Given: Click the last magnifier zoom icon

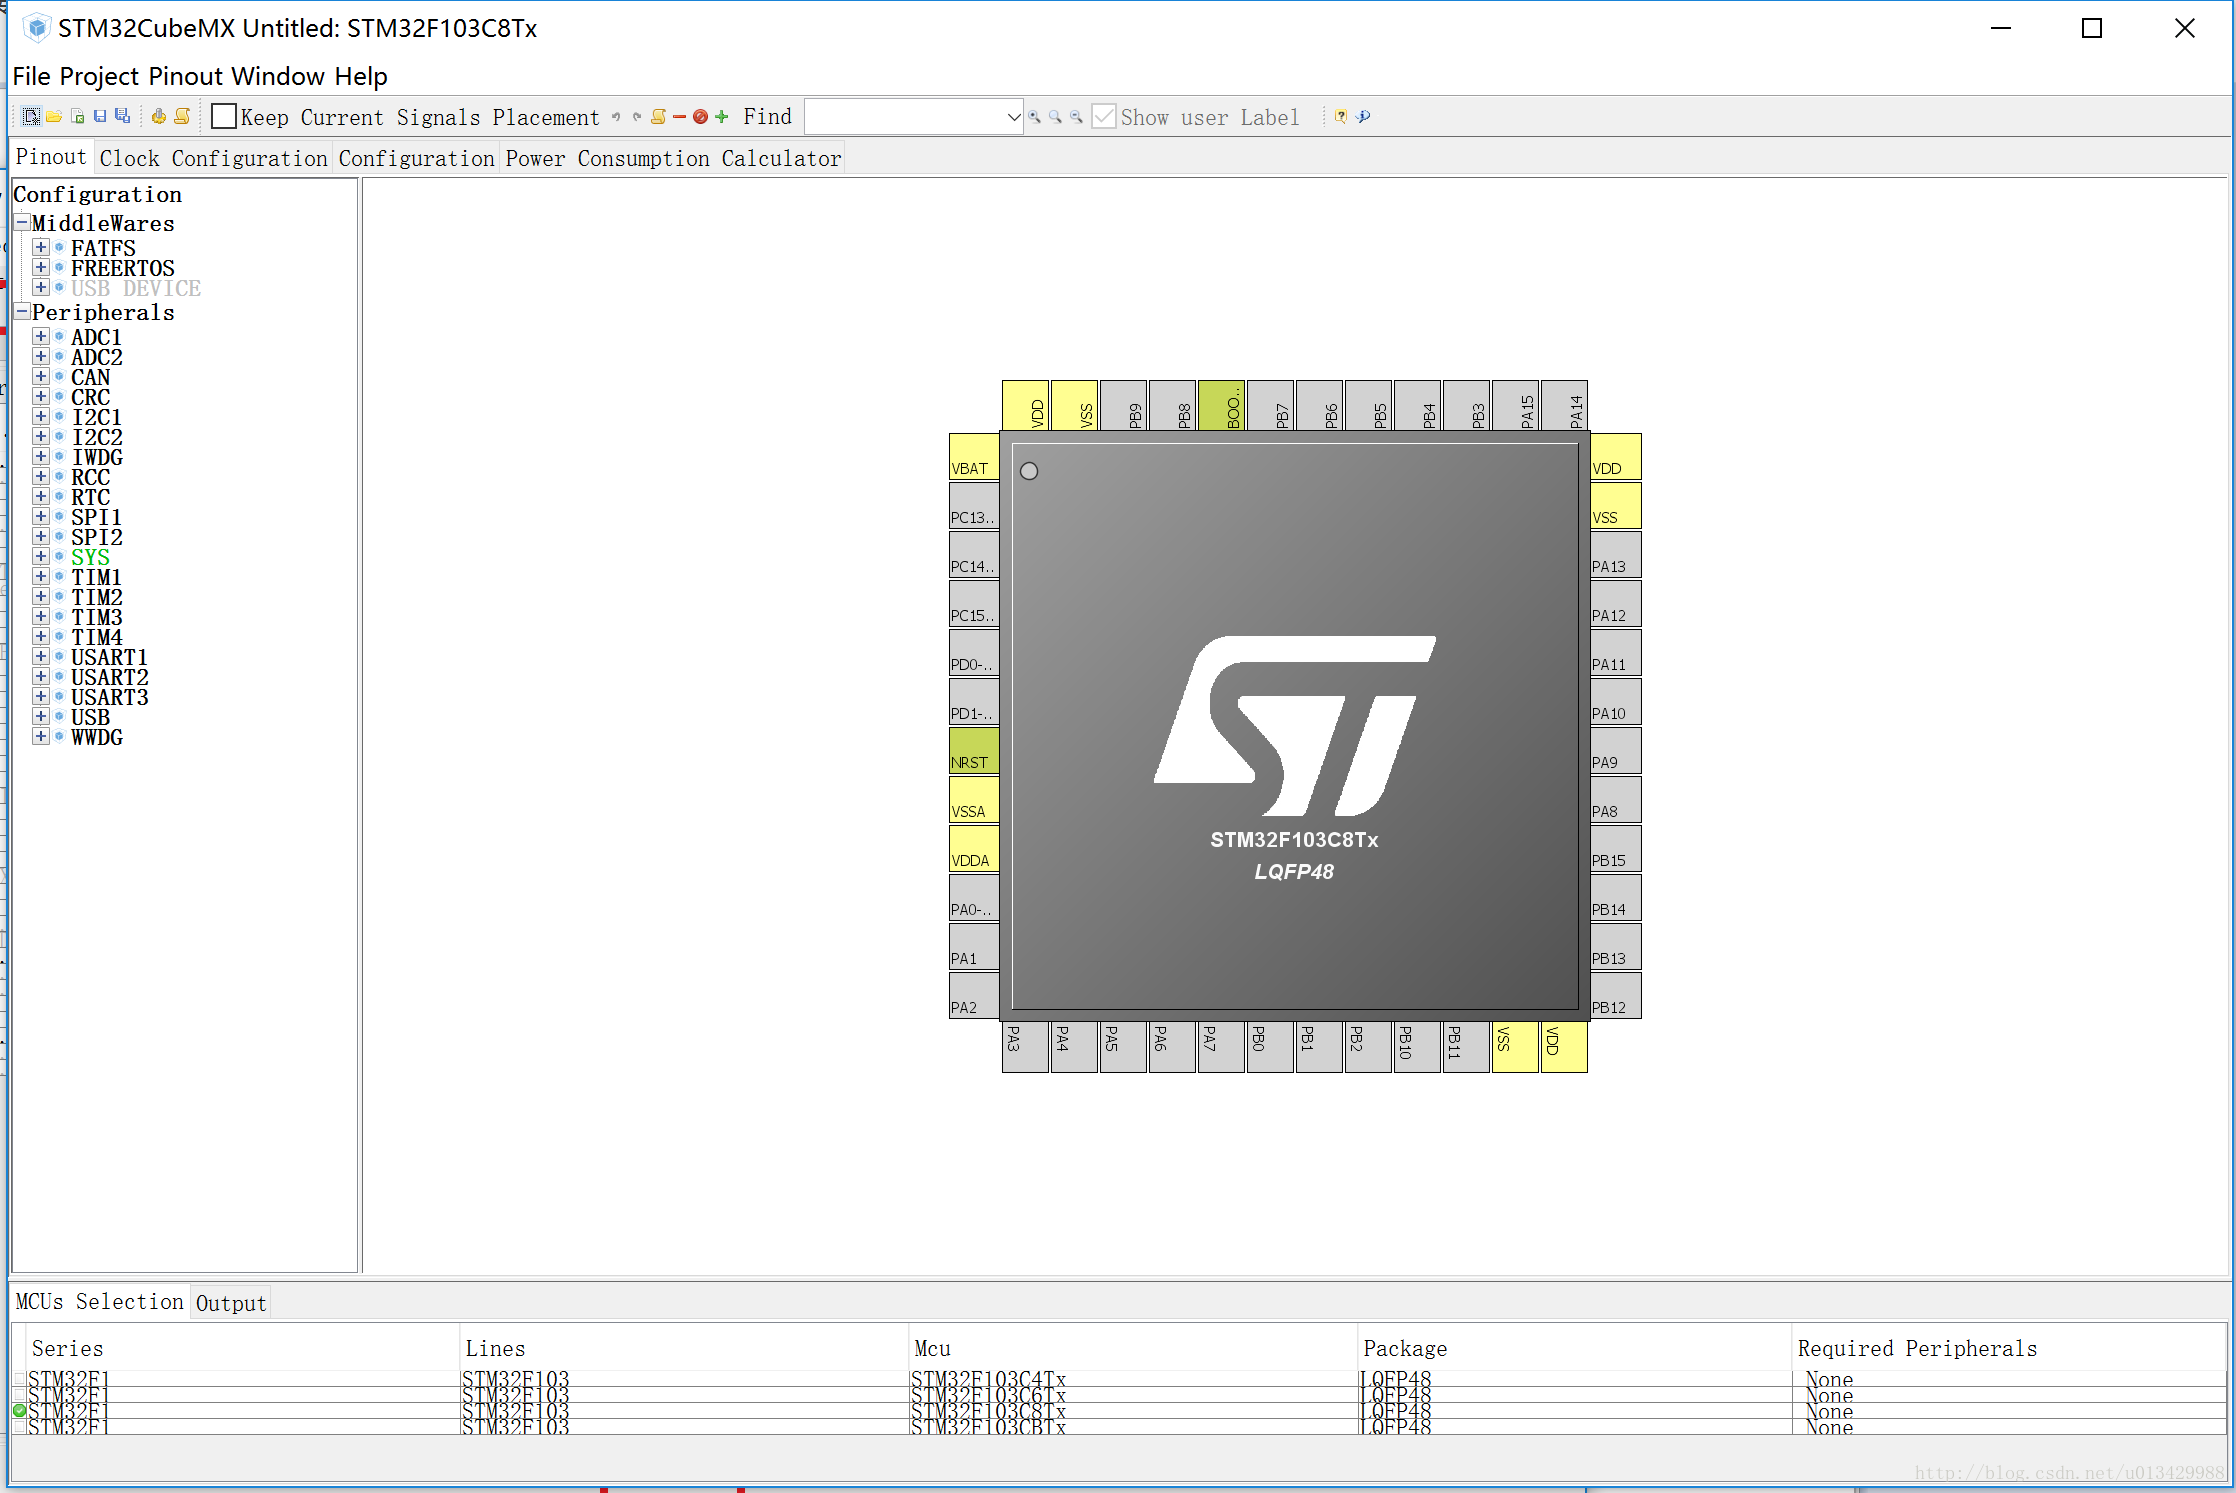Looking at the screenshot, I should tap(1076, 117).
